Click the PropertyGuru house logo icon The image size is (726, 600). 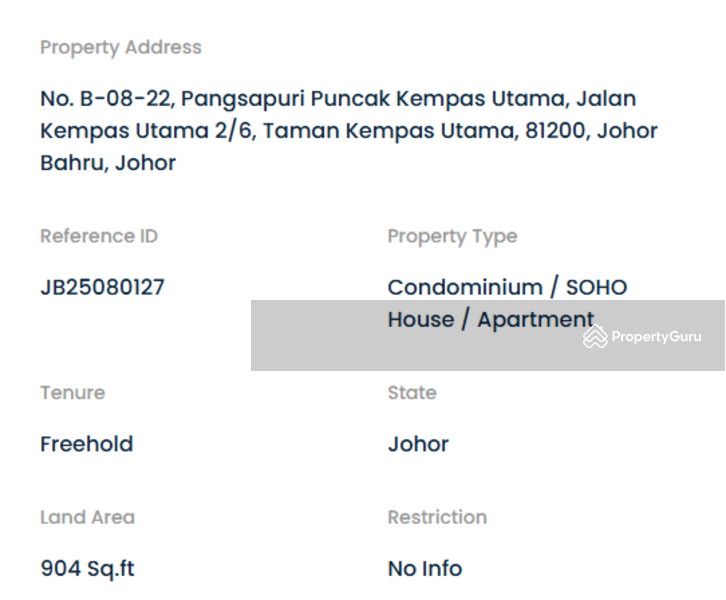[x=595, y=336]
